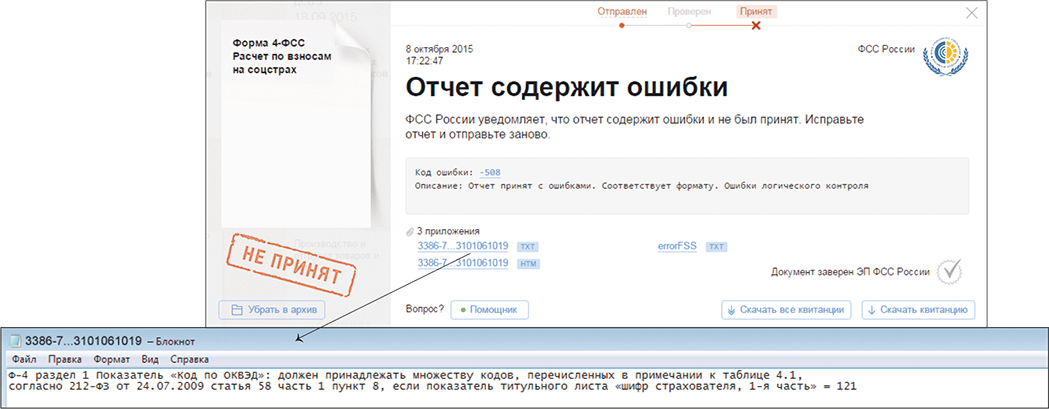Open the first 3386-7 TXT attachment
This screenshot has height=409, width=1049.
tap(463, 245)
